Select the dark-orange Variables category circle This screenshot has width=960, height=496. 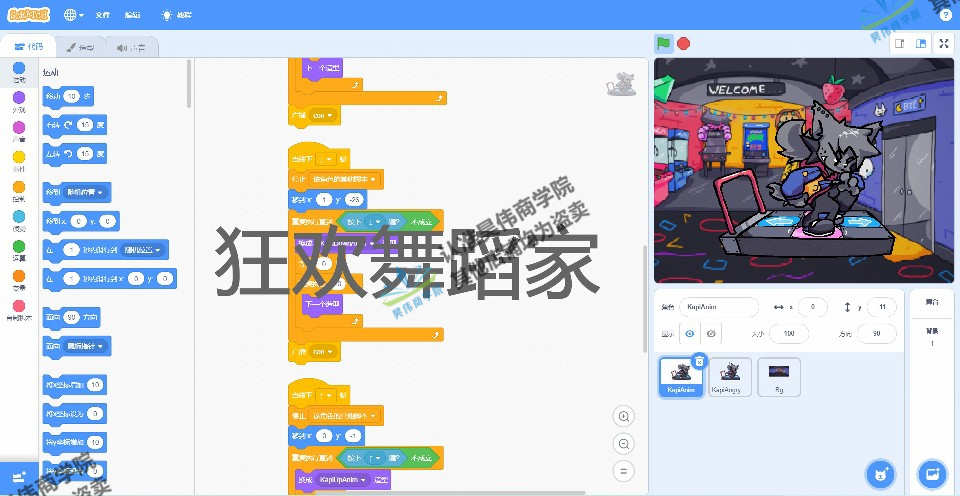point(19,276)
